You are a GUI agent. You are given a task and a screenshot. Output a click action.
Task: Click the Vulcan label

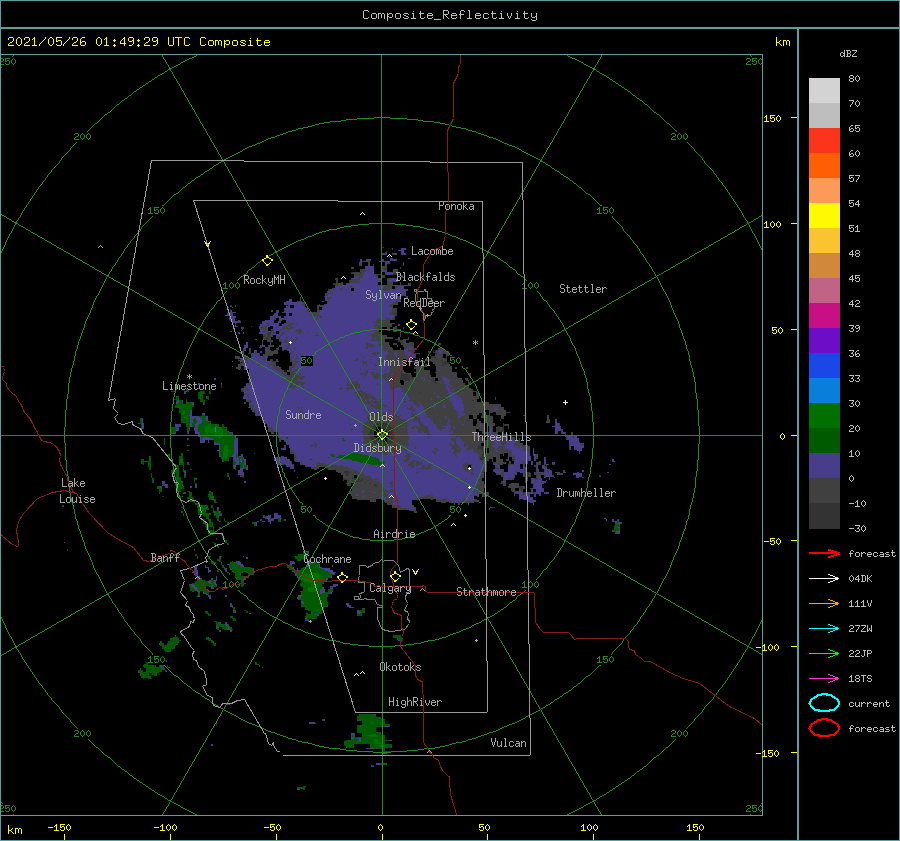[x=509, y=743]
